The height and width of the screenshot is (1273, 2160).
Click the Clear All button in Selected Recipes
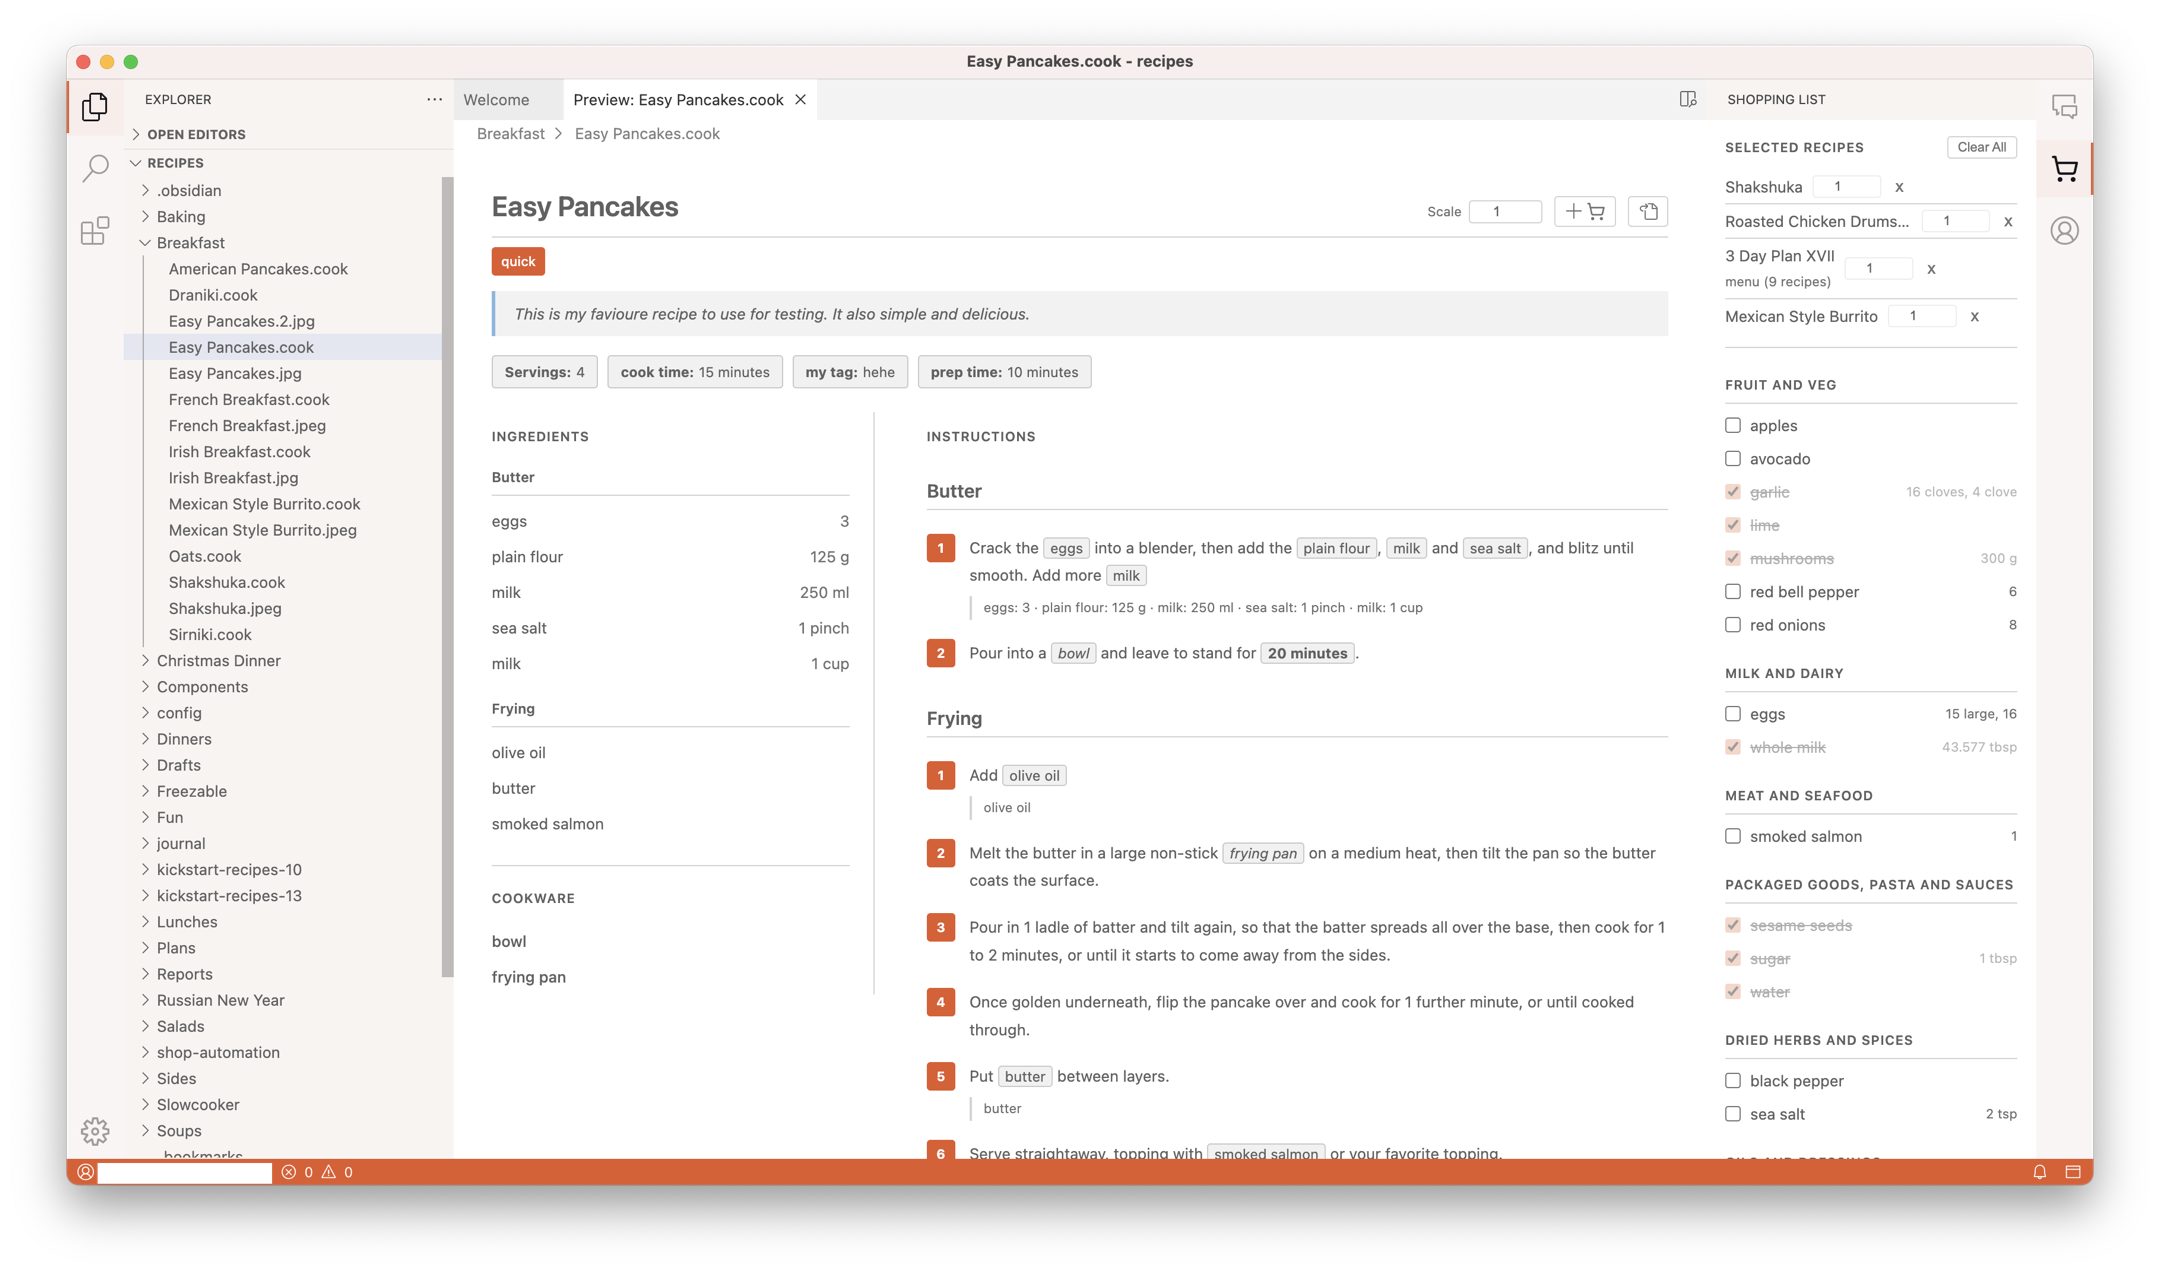pyautogui.click(x=1981, y=147)
